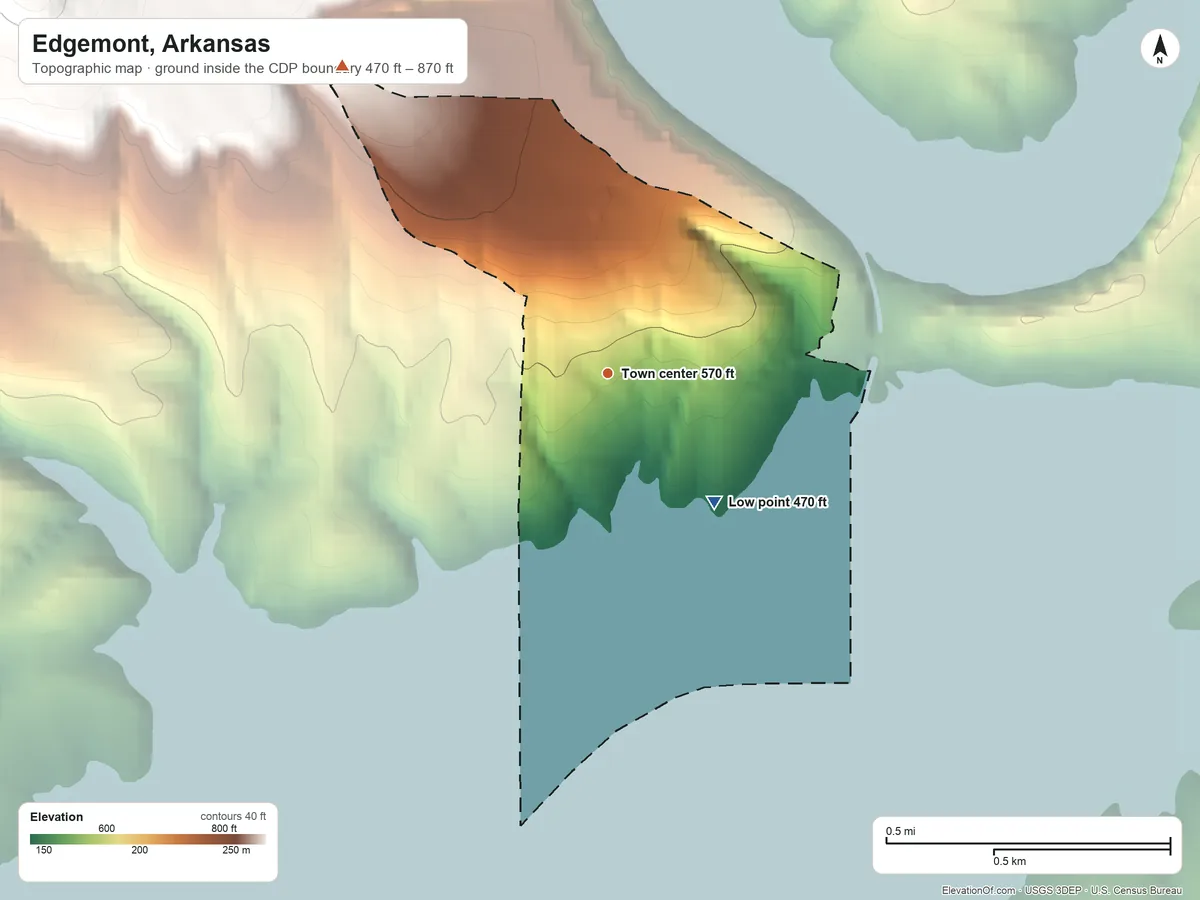Click the scale bar line

pyautogui.click(x=1028, y=847)
